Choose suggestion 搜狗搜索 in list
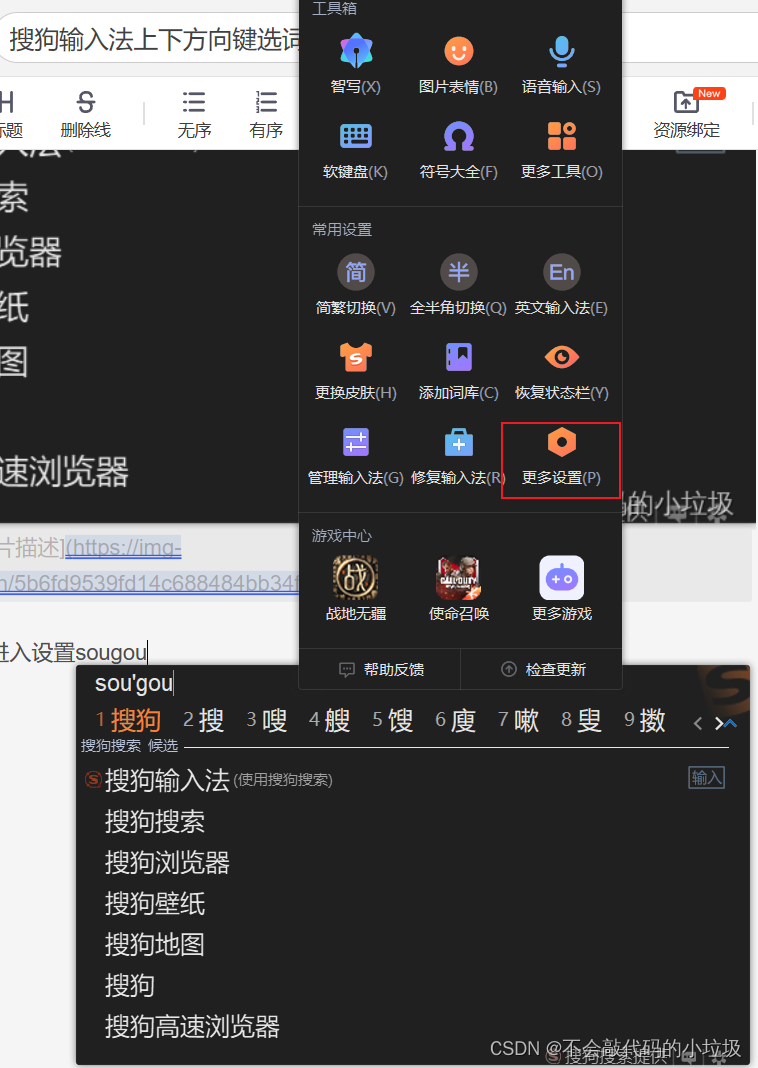Viewport: 758px width, 1068px height. pyautogui.click(x=155, y=821)
